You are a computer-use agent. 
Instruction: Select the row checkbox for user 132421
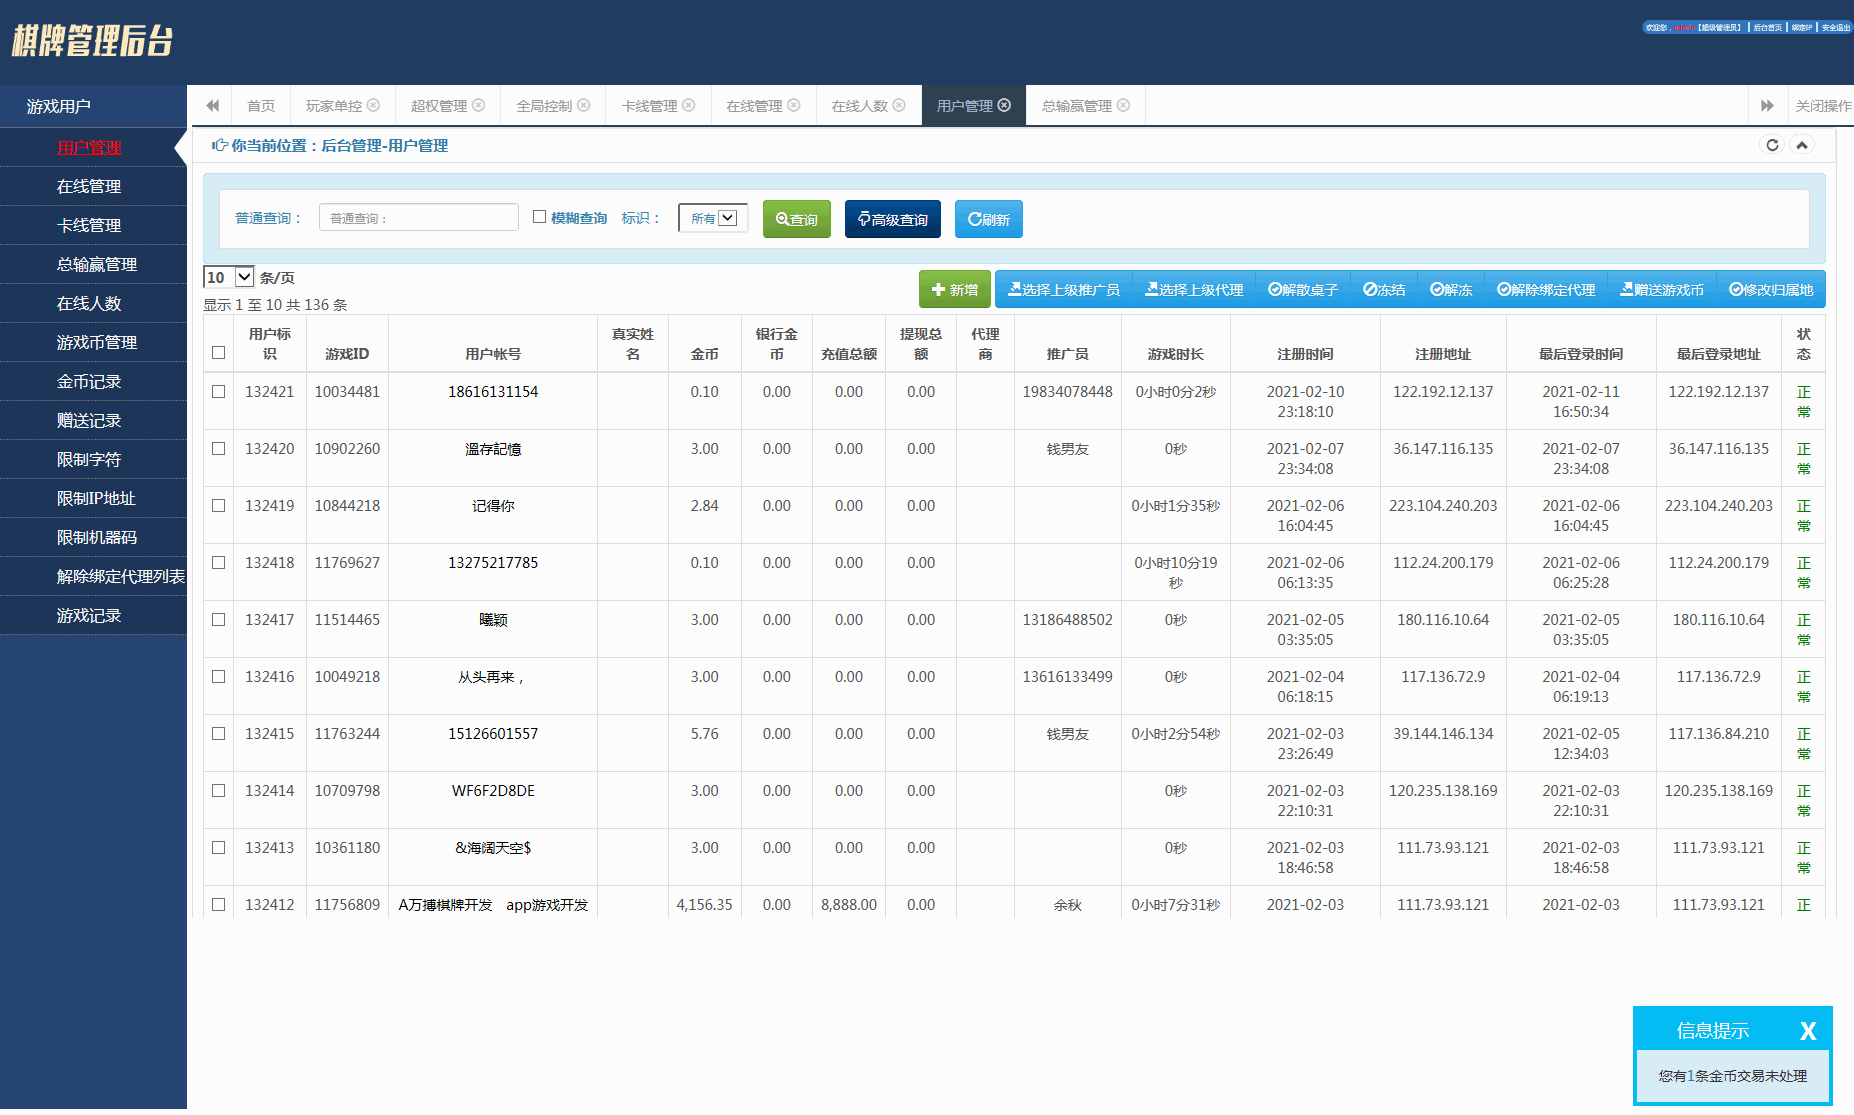(x=219, y=392)
